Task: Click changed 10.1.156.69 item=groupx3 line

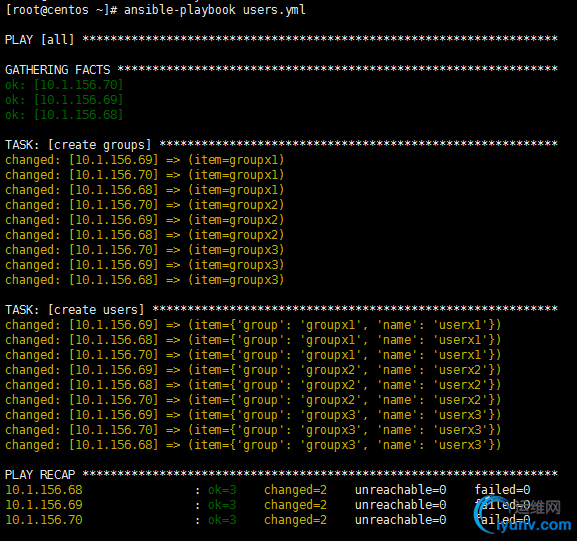Action: coord(145,265)
